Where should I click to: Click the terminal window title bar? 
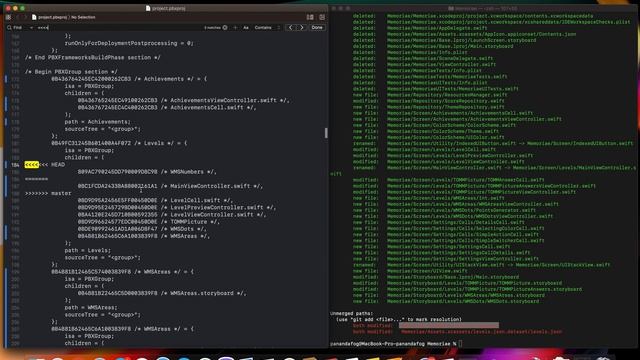point(484,8)
